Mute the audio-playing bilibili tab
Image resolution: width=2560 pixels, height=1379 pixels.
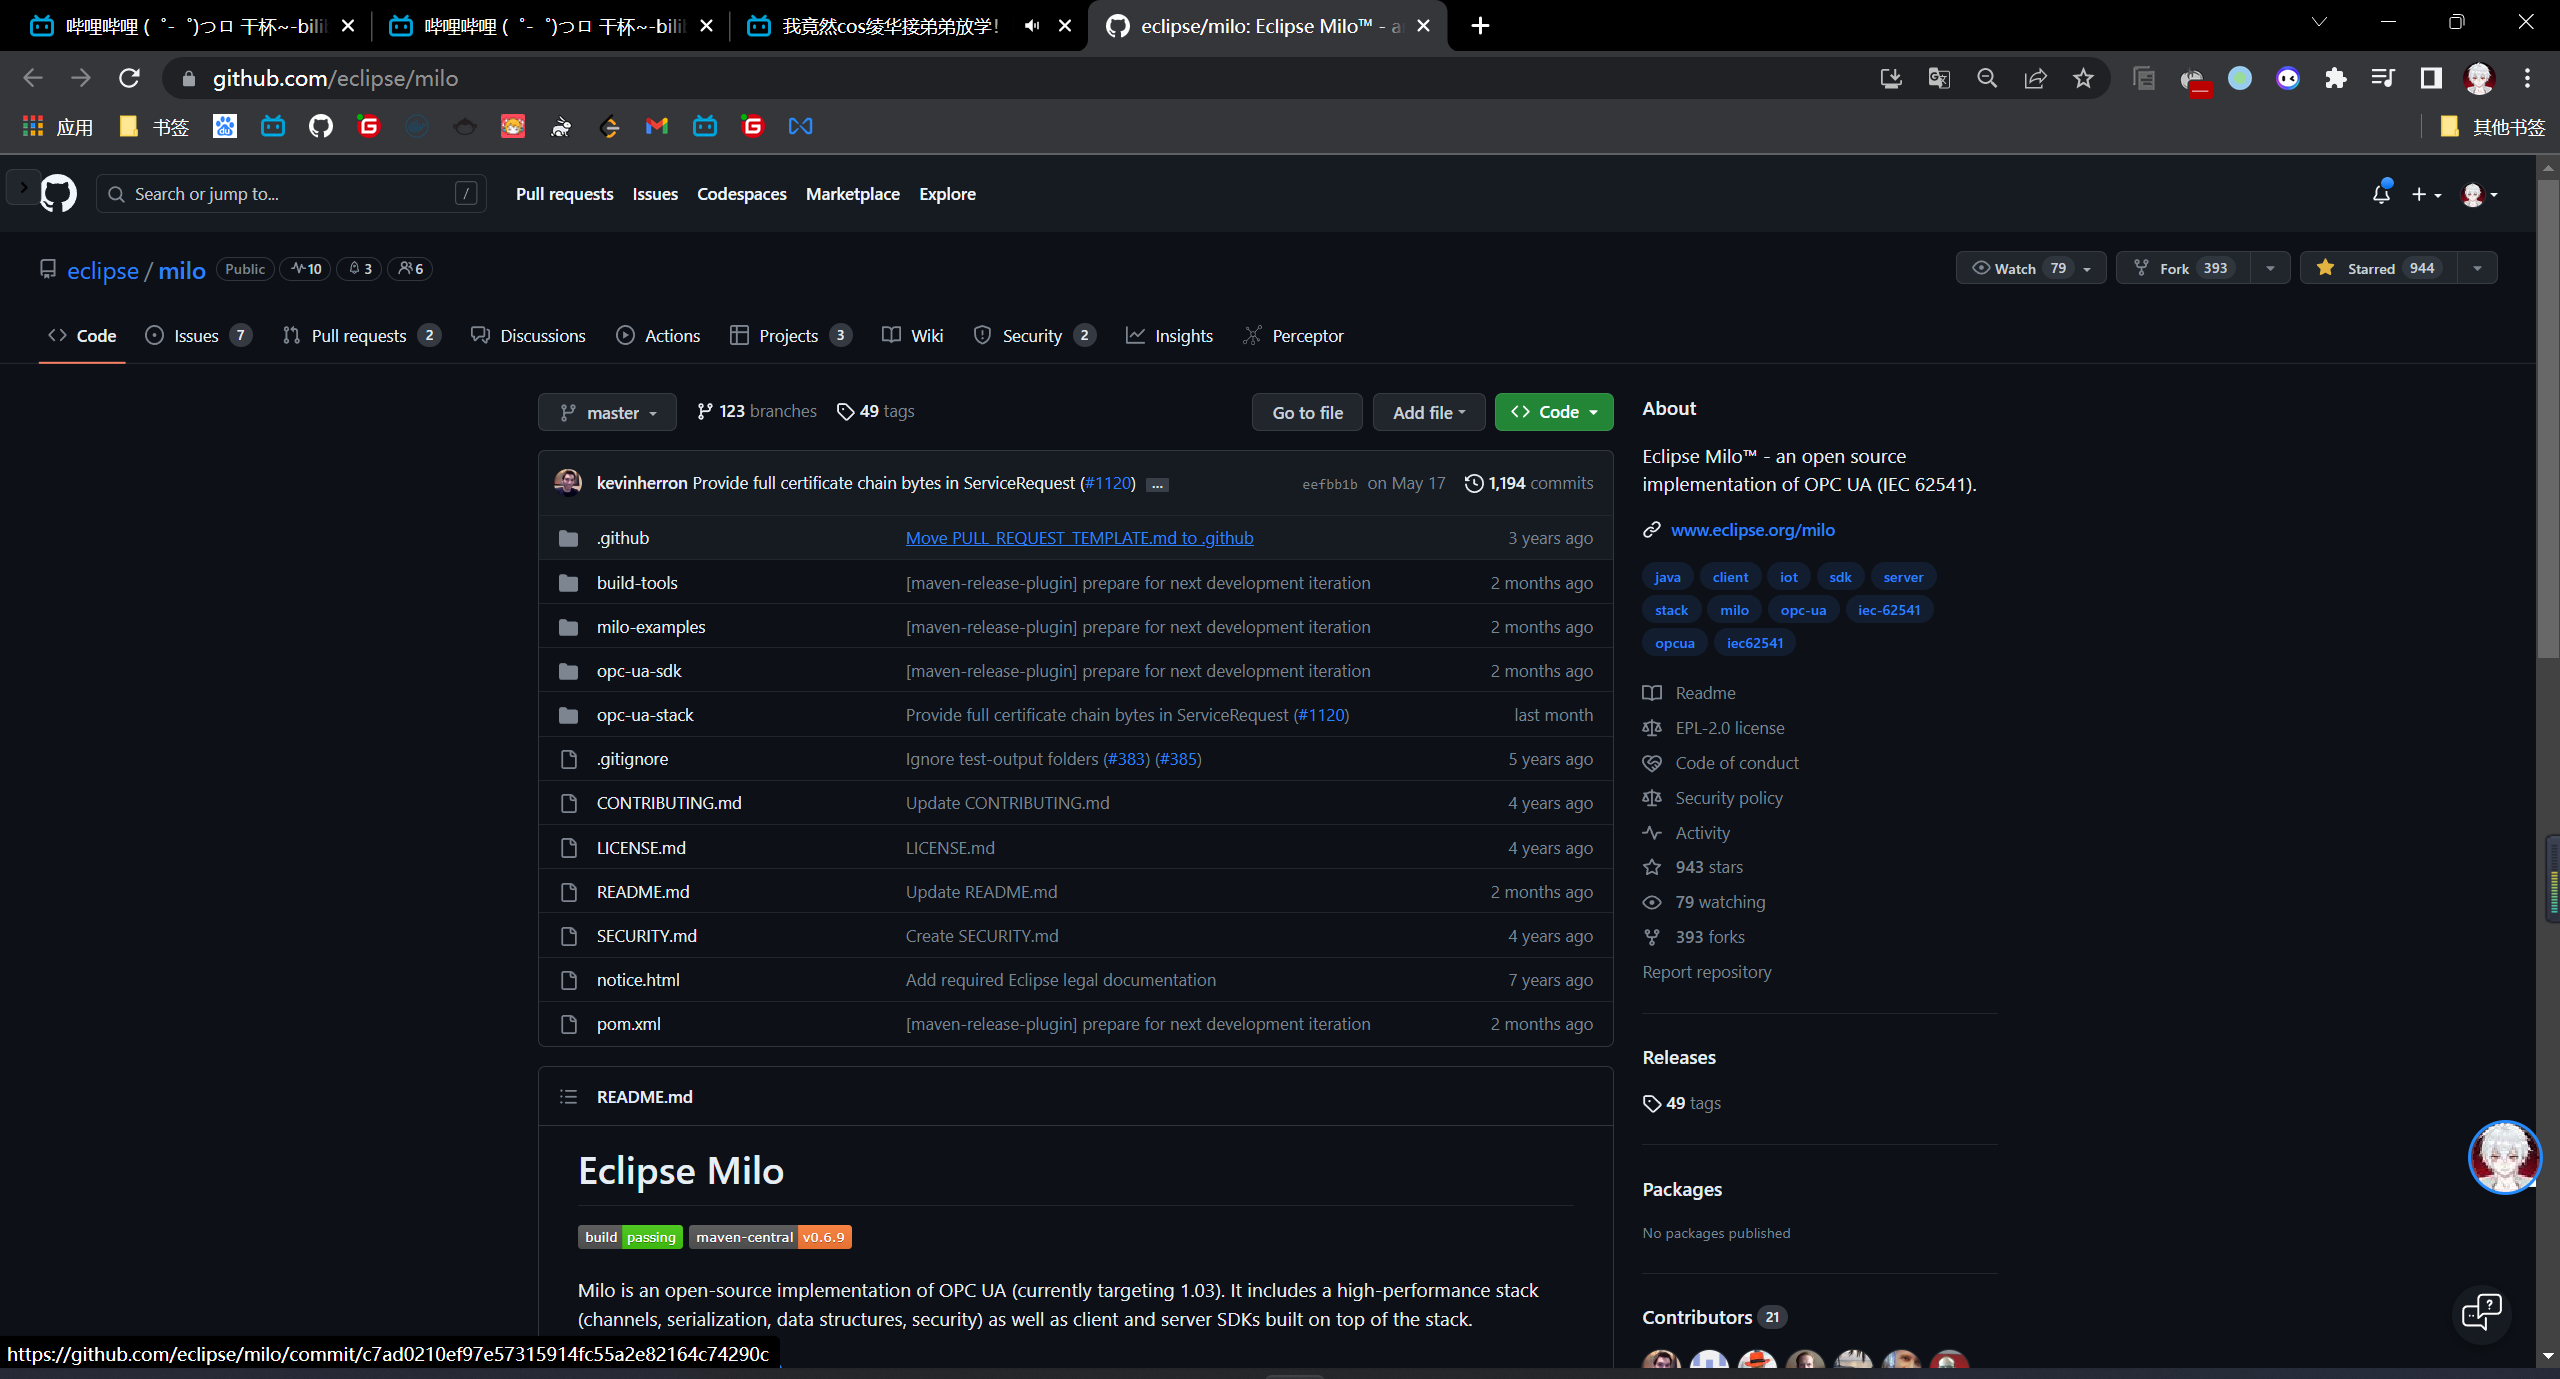[x=1032, y=26]
